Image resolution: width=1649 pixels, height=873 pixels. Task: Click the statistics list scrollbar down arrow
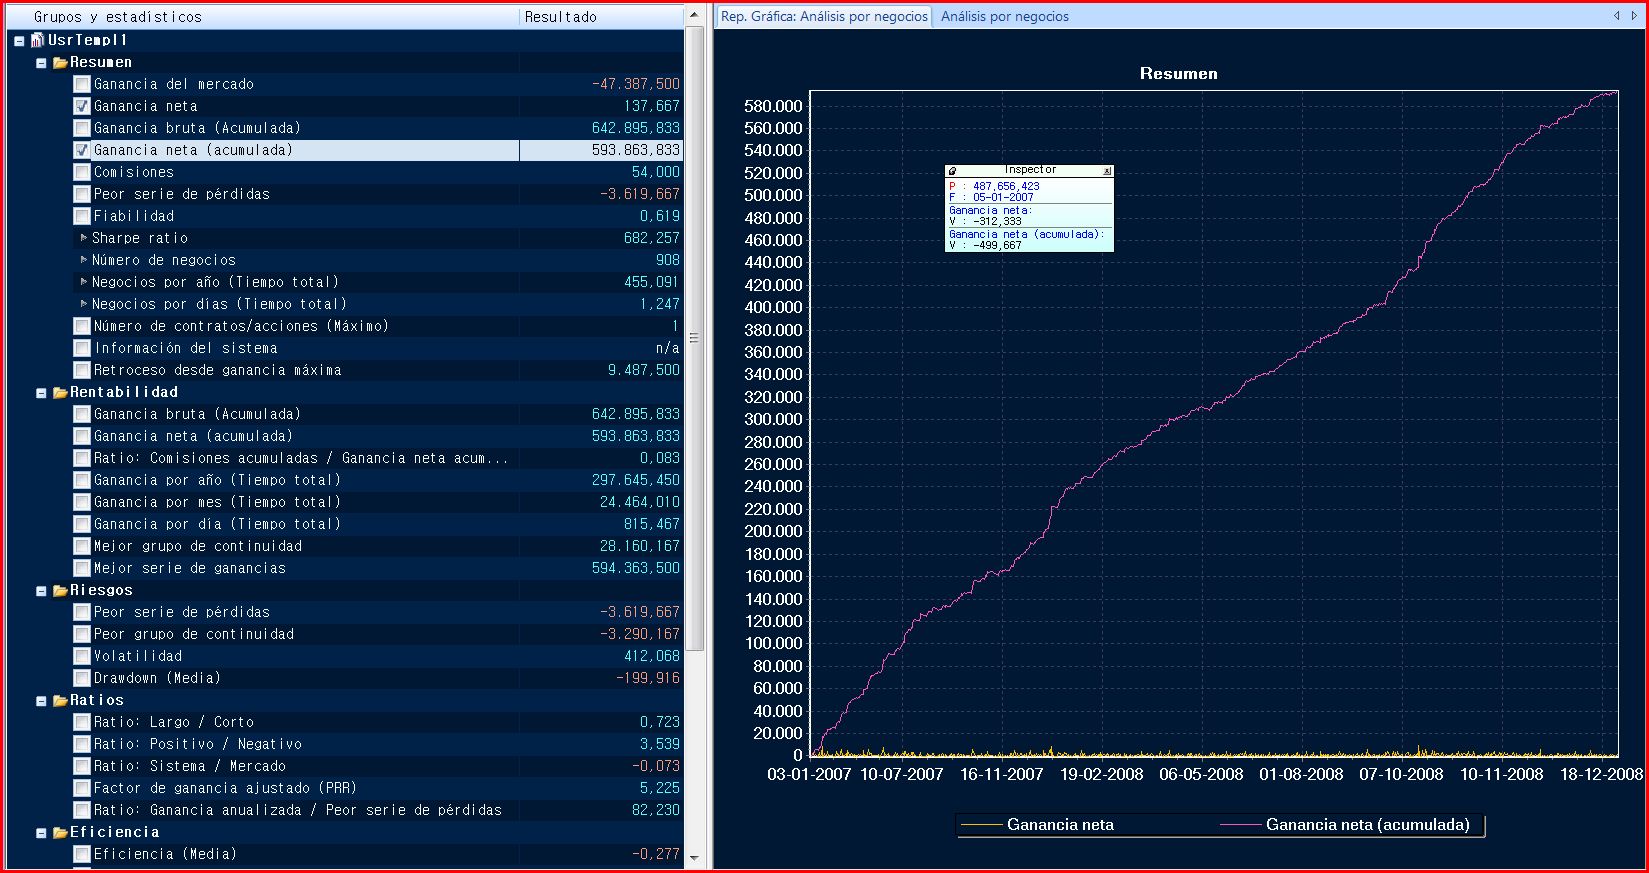[694, 859]
